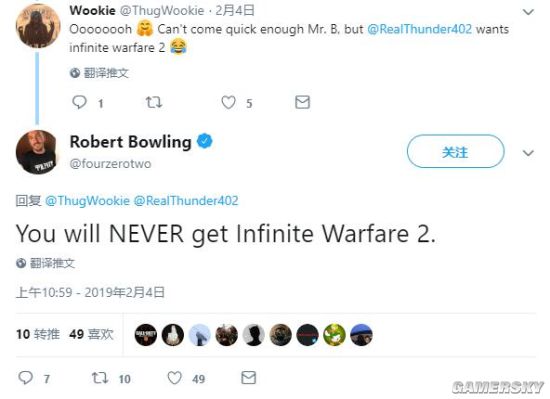Open Wookie's profile picture

38,25
